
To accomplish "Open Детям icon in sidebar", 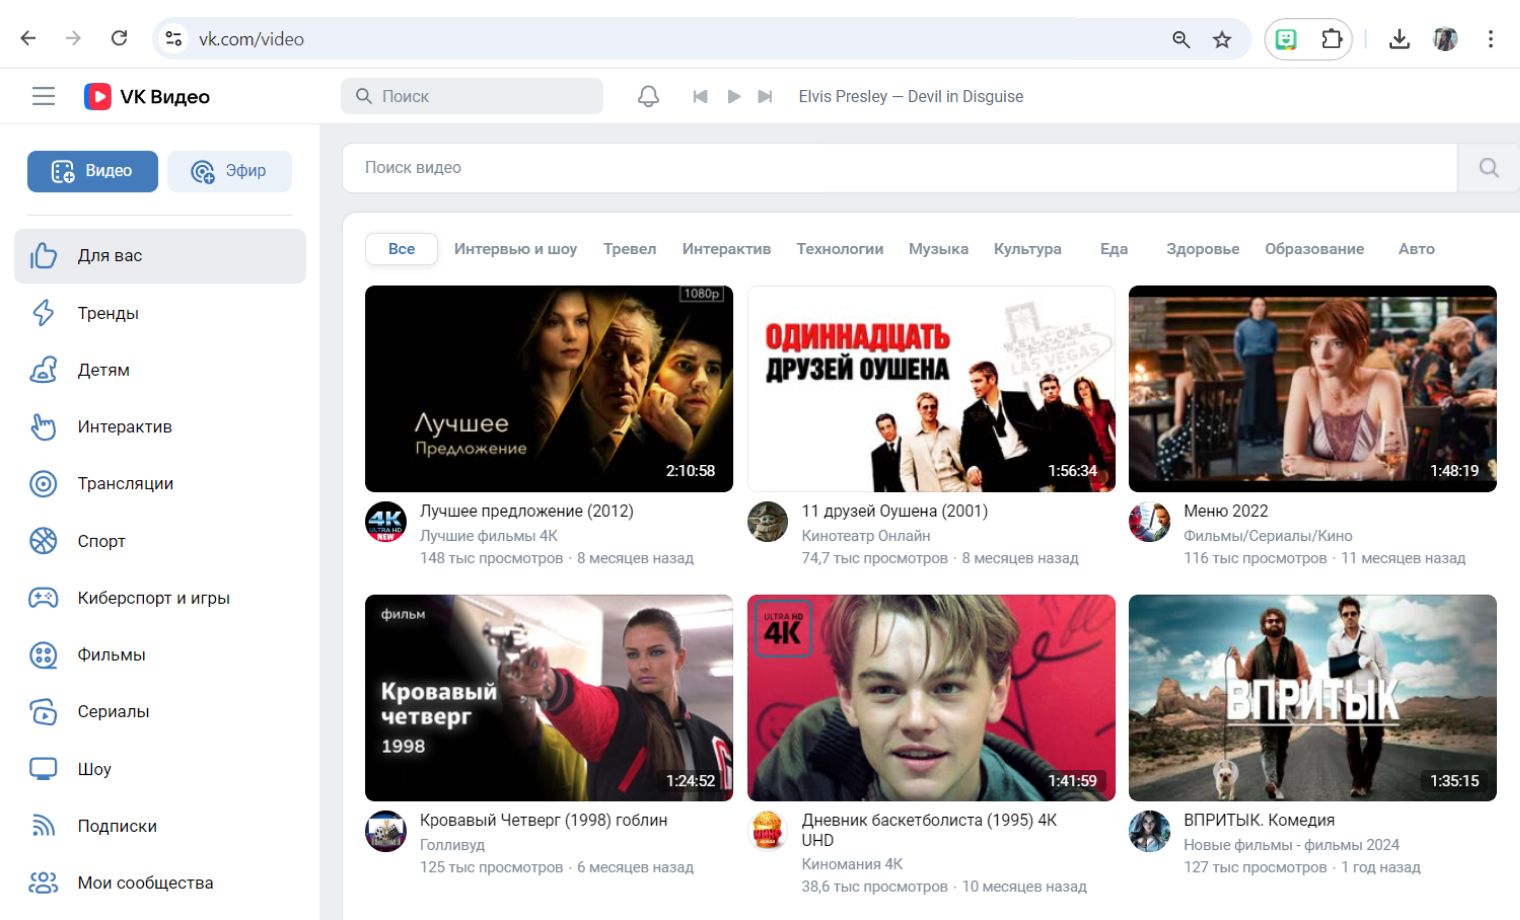I will coord(43,370).
